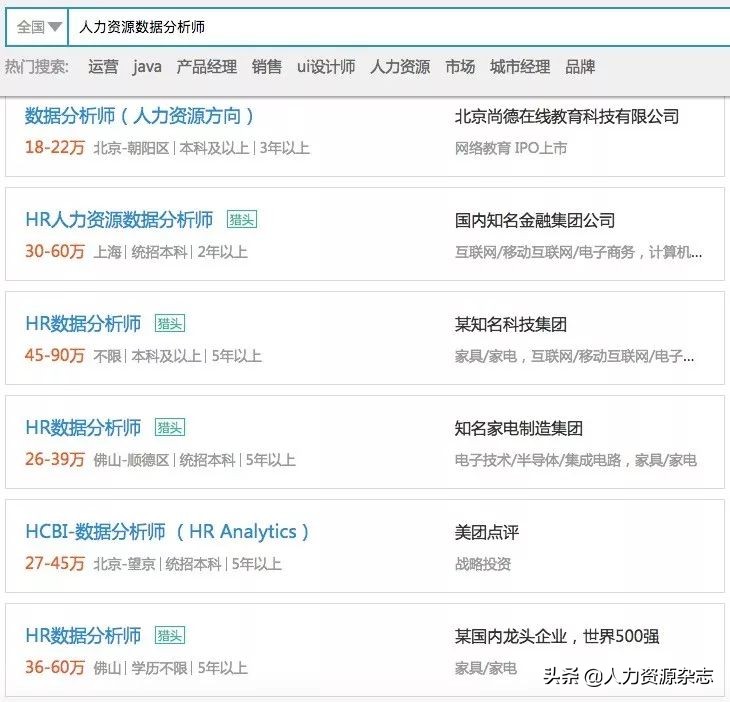
Task: Click salary text 18-22万
Action: tap(55, 148)
